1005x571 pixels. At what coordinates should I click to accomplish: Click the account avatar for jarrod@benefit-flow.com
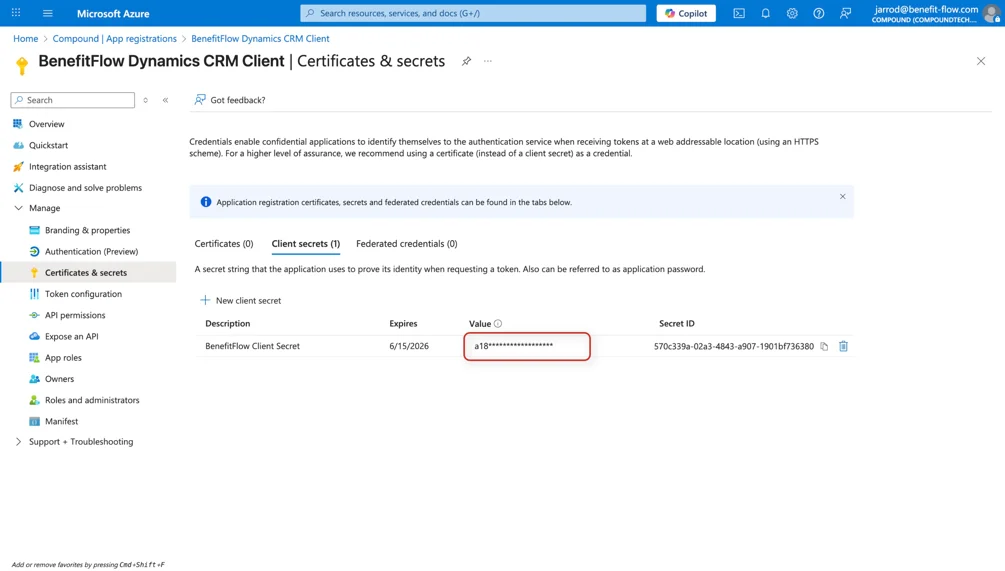pyautogui.click(x=992, y=13)
